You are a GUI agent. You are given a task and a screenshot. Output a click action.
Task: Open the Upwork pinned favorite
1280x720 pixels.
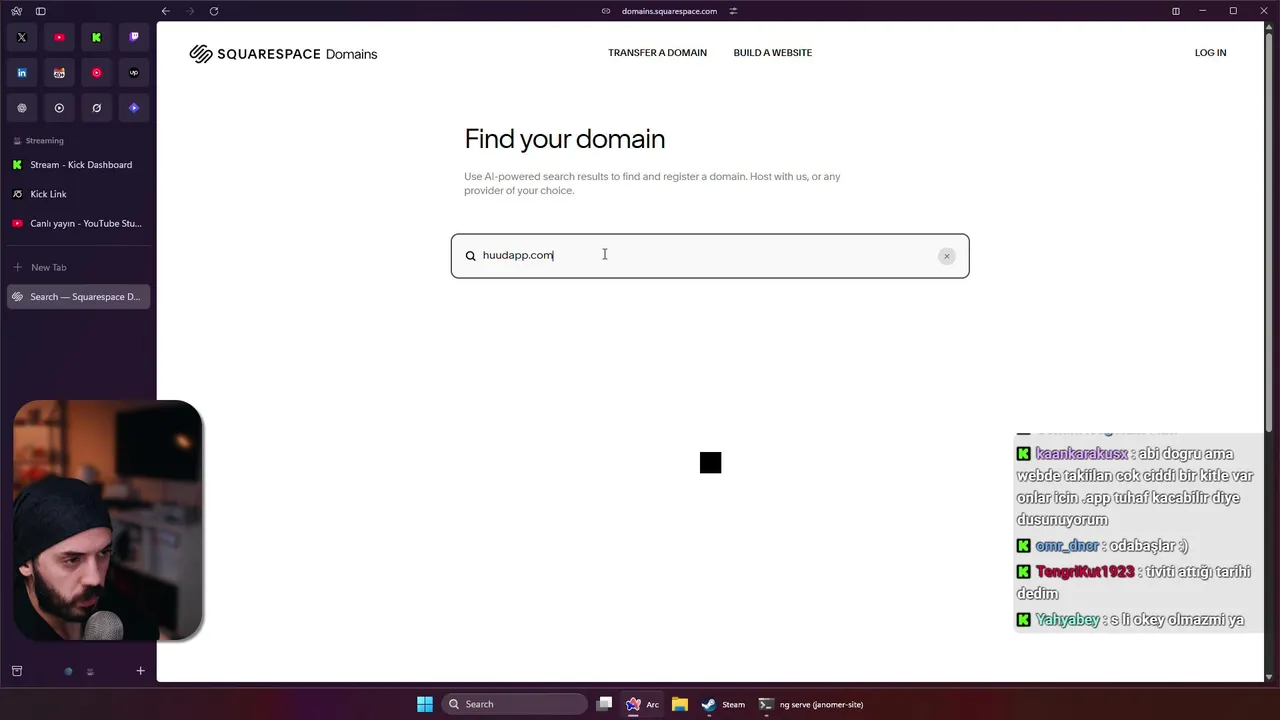pos(134,73)
